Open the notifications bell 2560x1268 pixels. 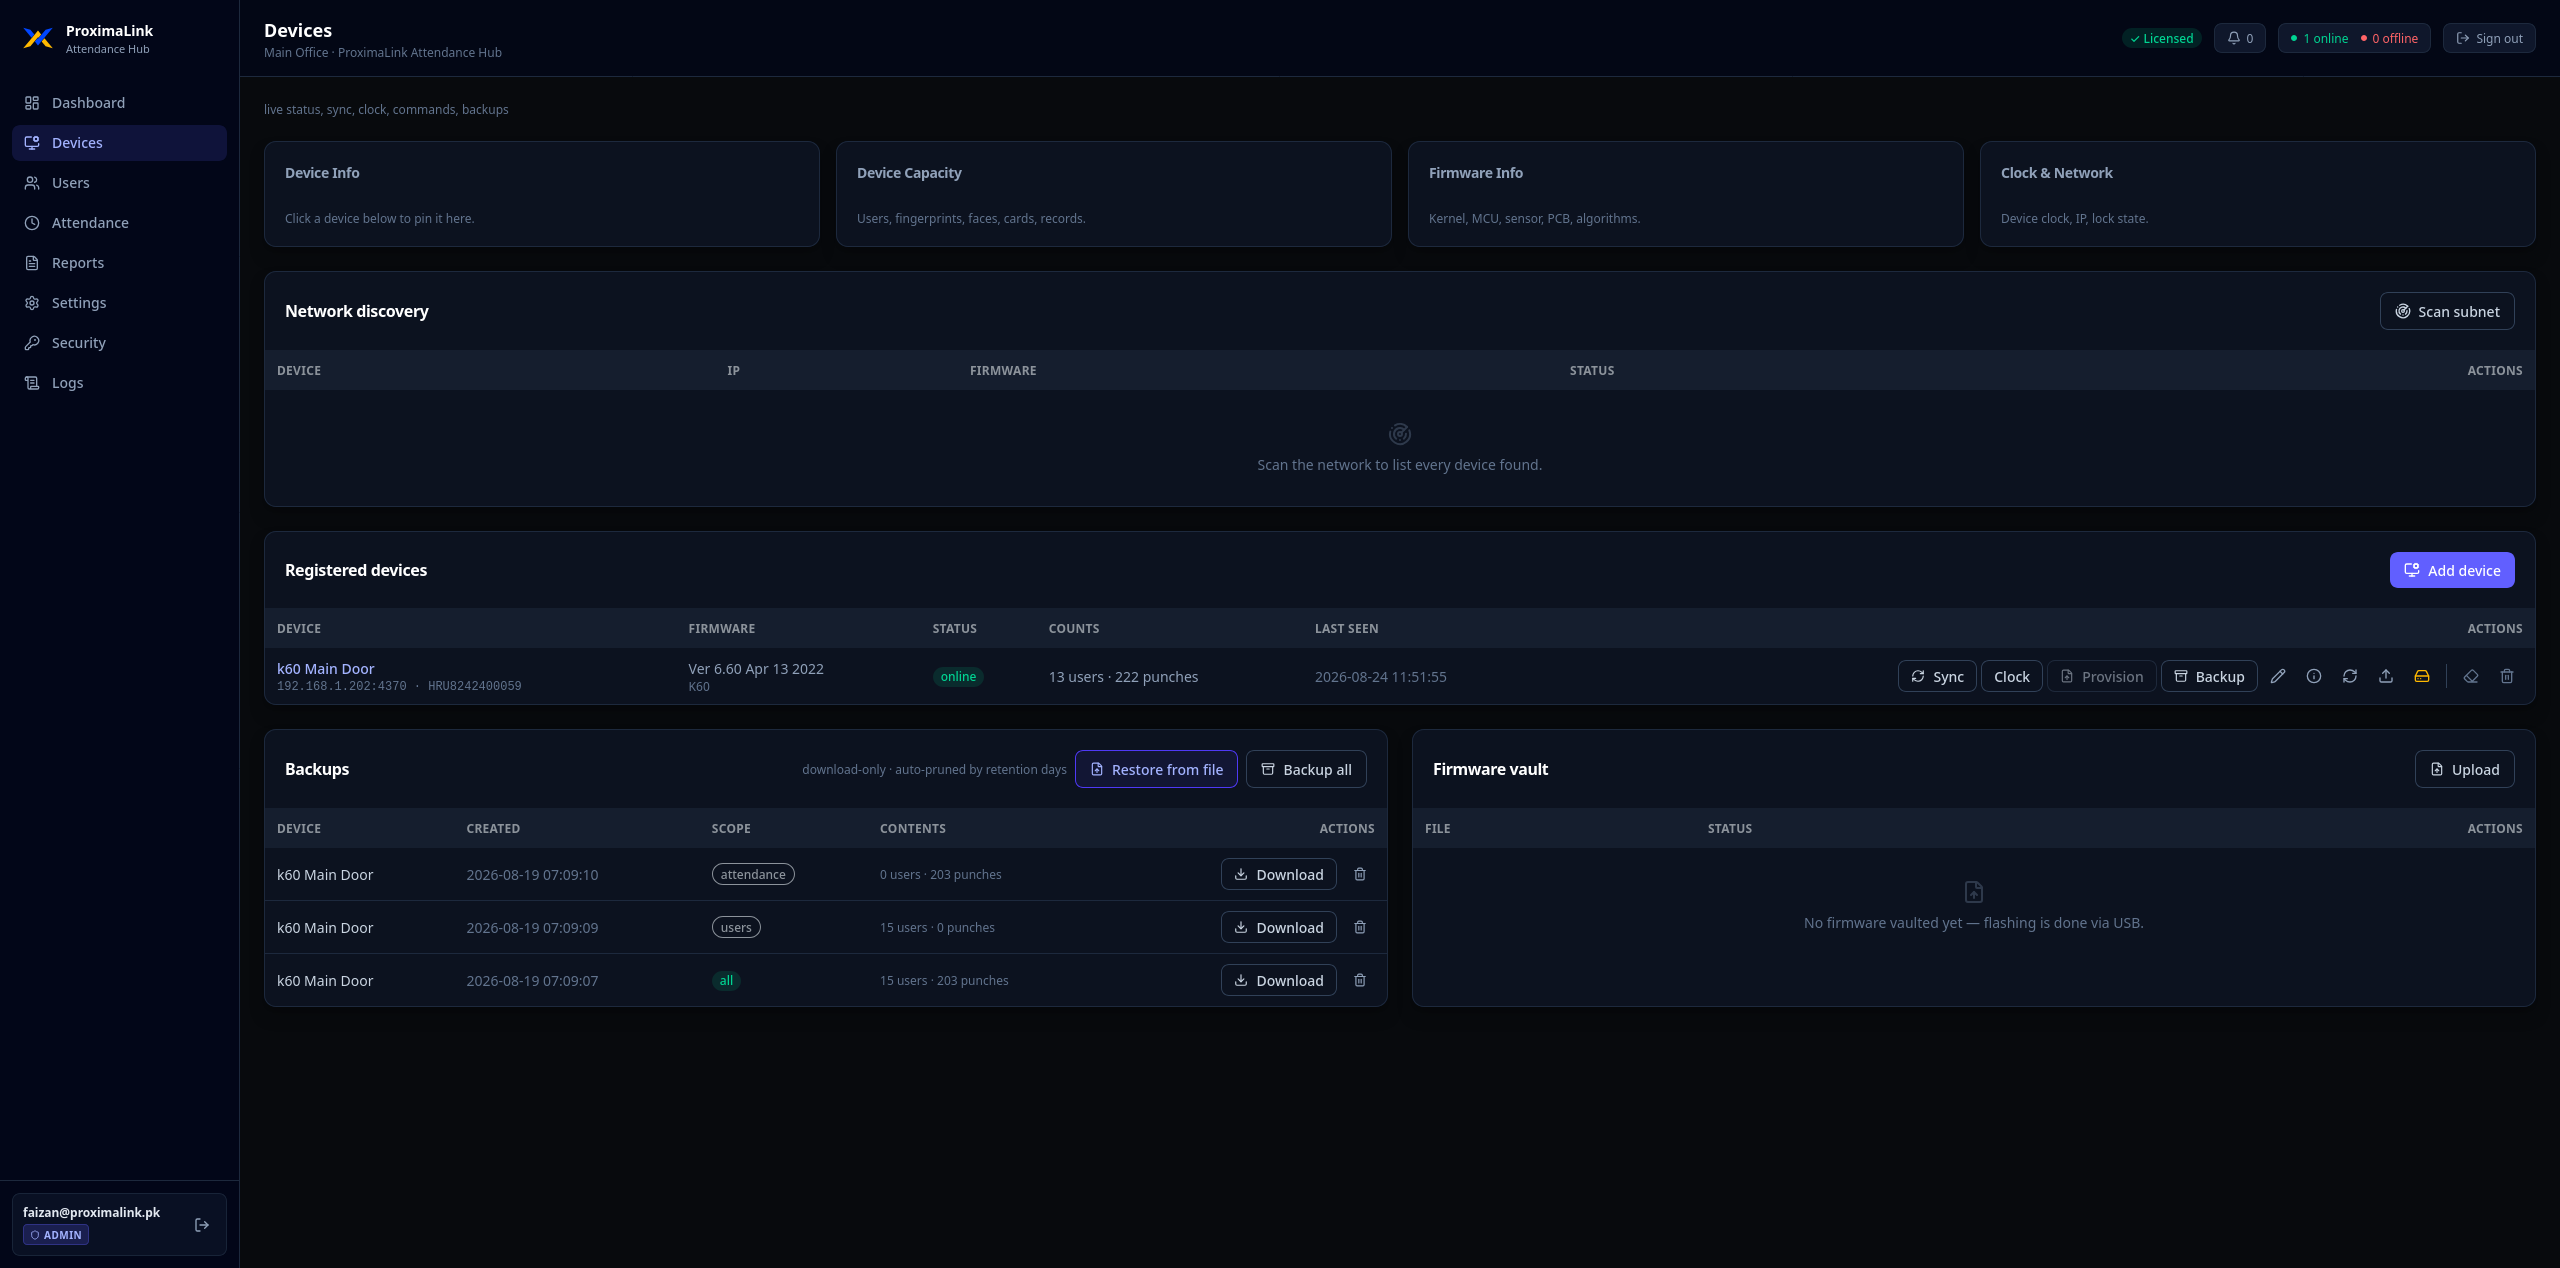[x=2239, y=38]
